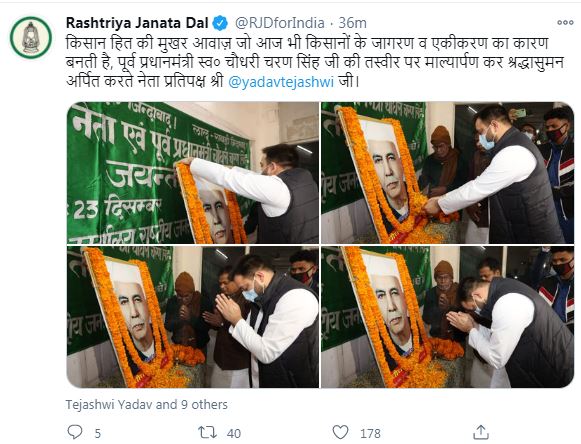Screen dimensions: 581x444
Task: Open "Tejashwi Yadav and 9 others" tagged list
Action: (x=147, y=404)
